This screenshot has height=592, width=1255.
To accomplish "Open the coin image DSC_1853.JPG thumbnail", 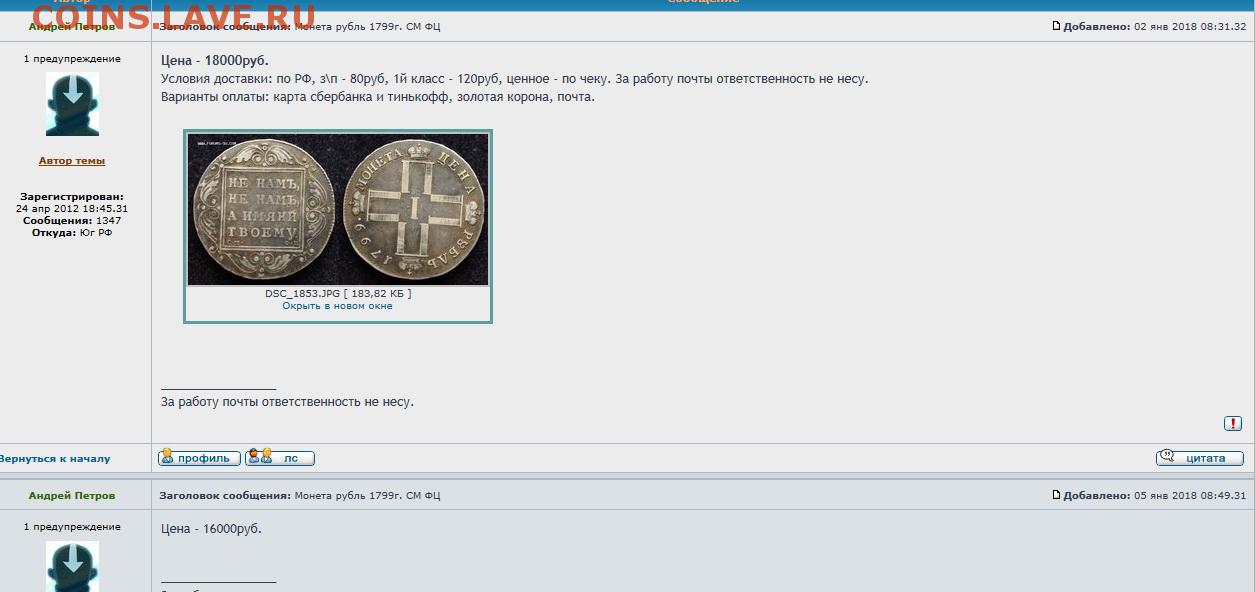I will click(338, 209).
